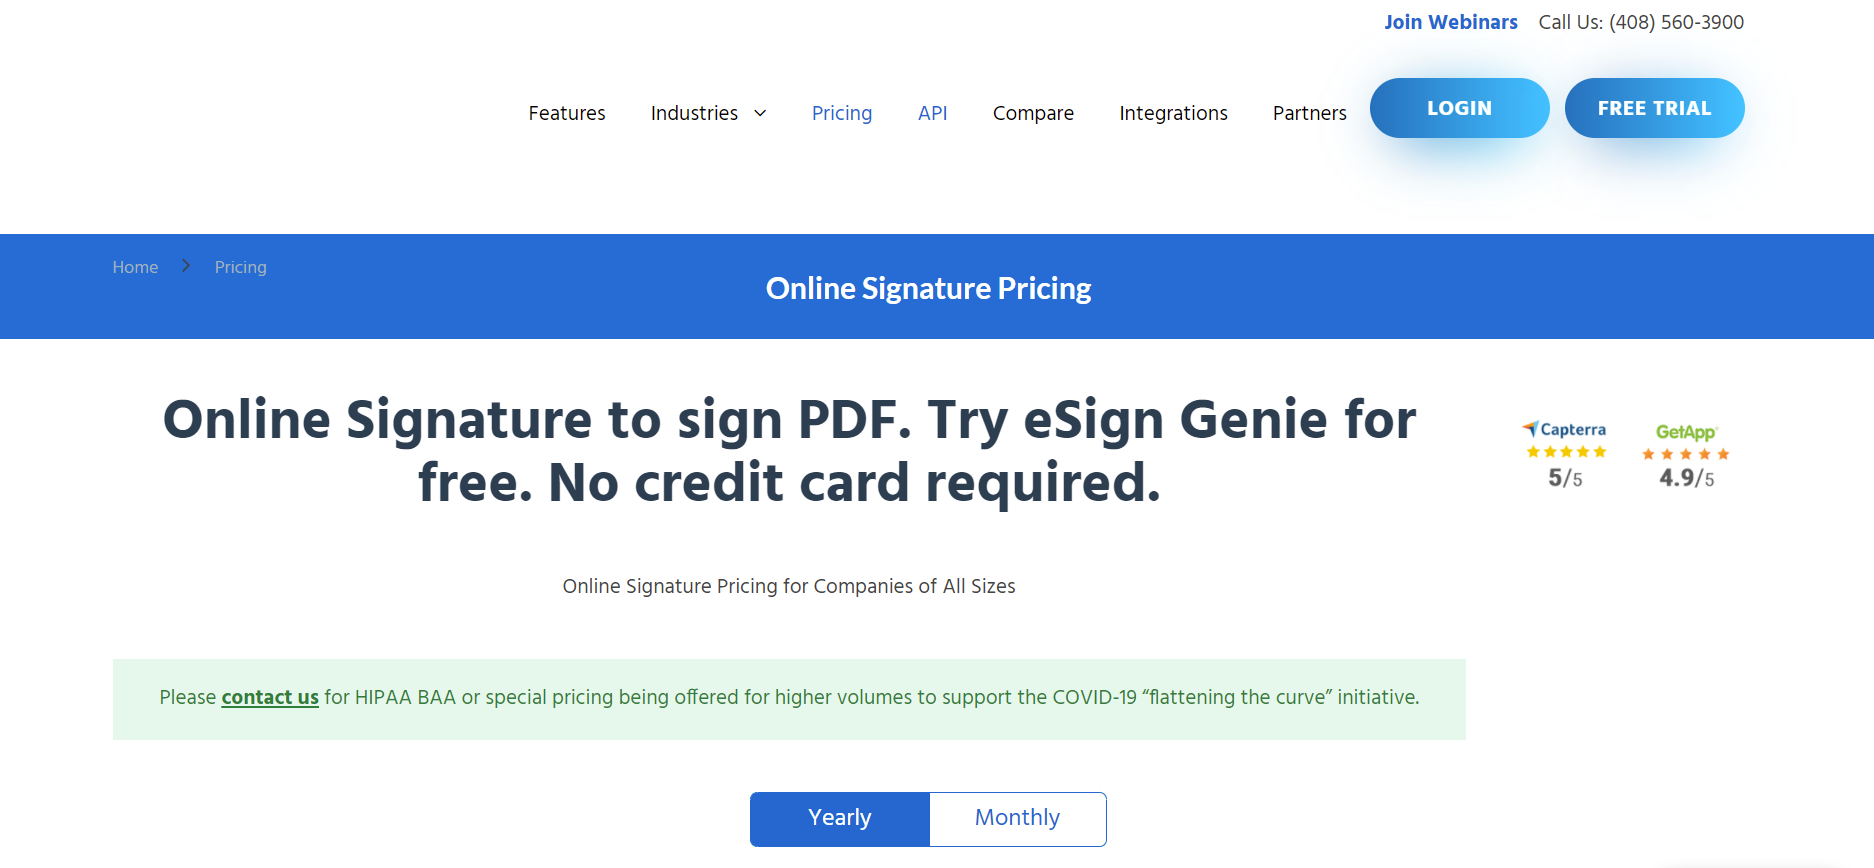
Task: Expand the Industries dropdown menu
Action: (x=694, y=113)
